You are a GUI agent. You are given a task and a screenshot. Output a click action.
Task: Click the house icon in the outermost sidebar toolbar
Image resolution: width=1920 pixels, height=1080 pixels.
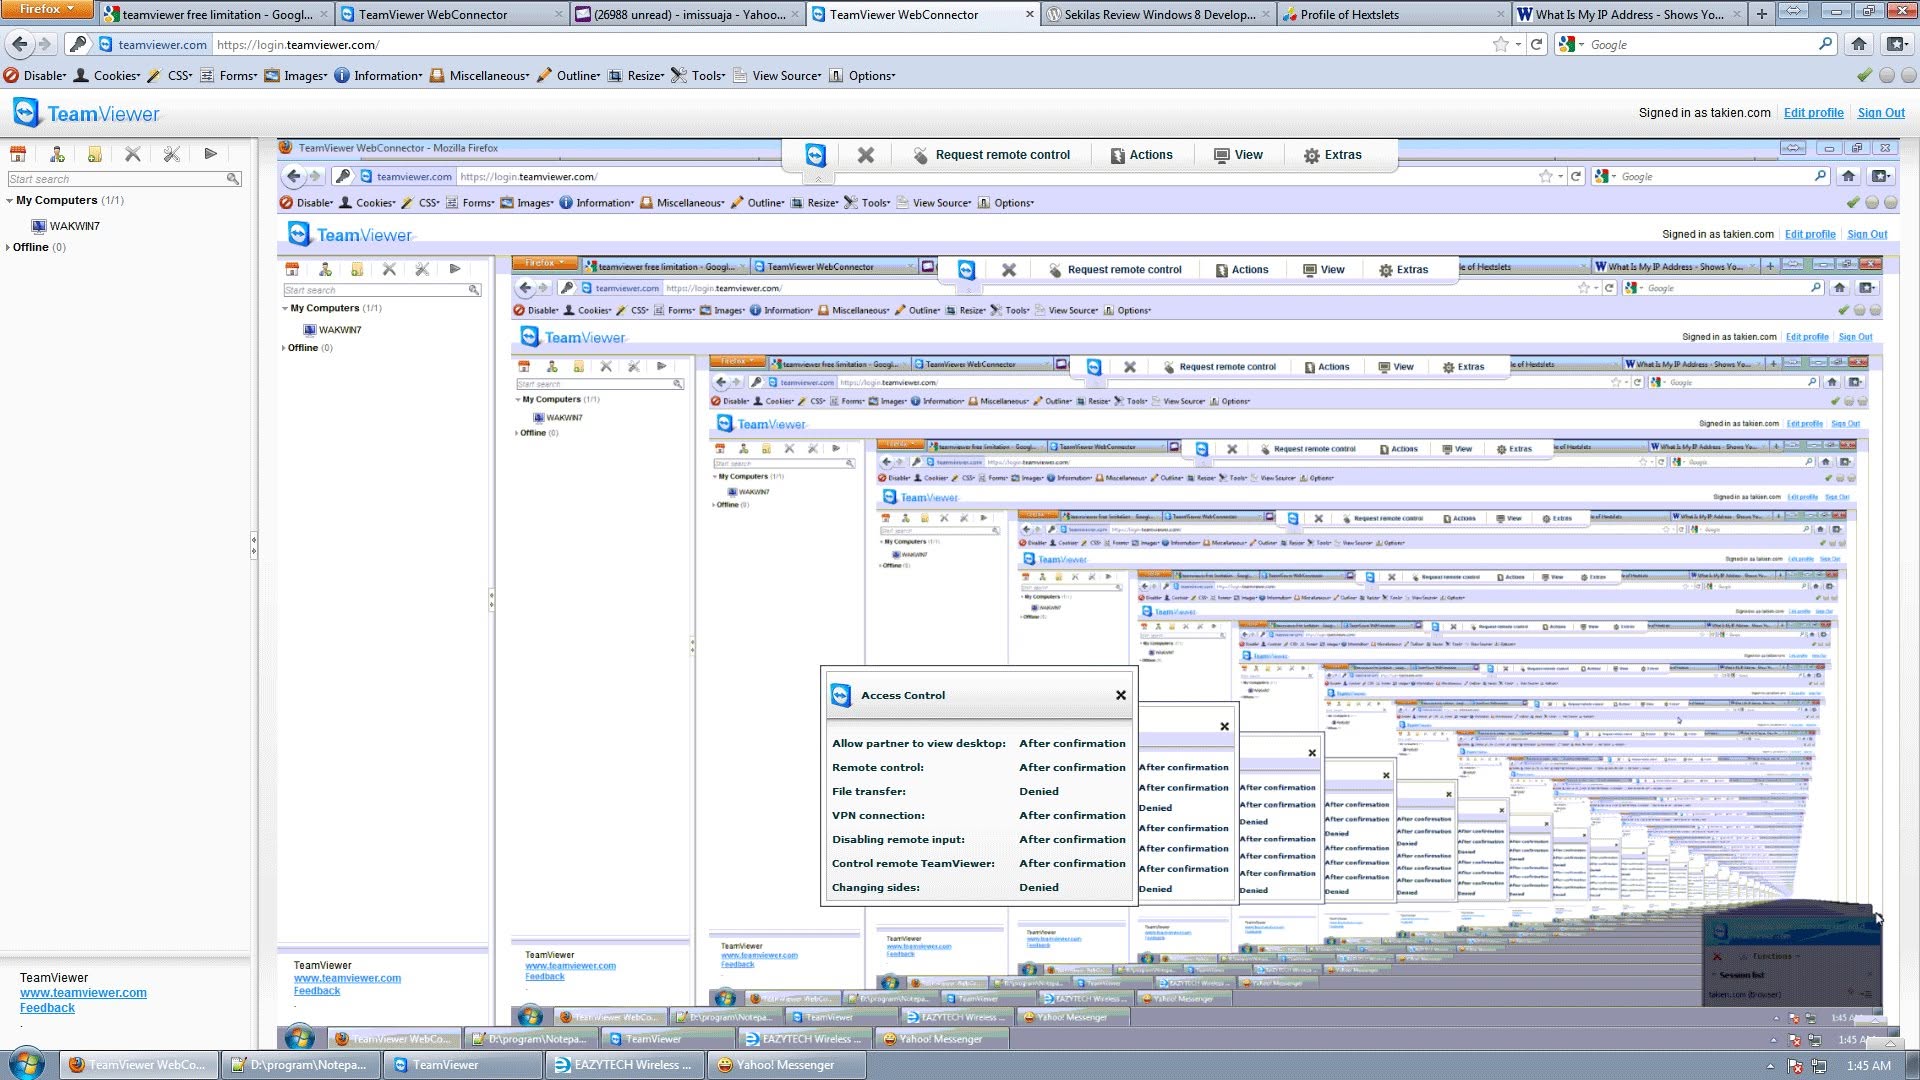(18, 154)
